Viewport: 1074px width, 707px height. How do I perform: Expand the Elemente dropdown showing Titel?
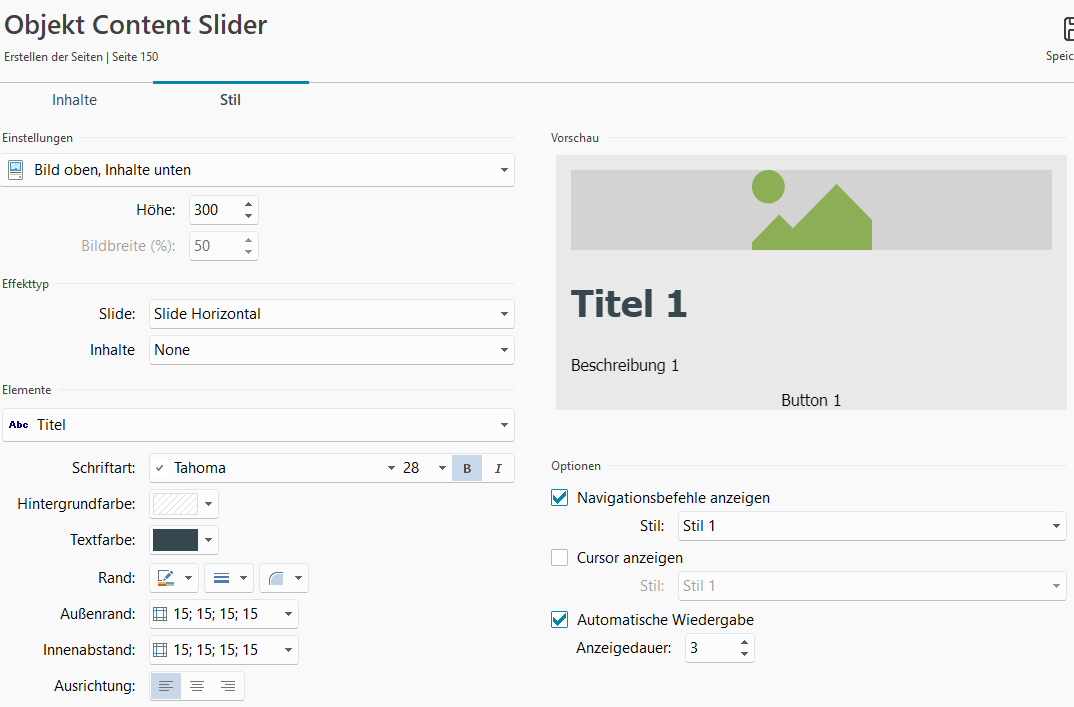point(258,425)
